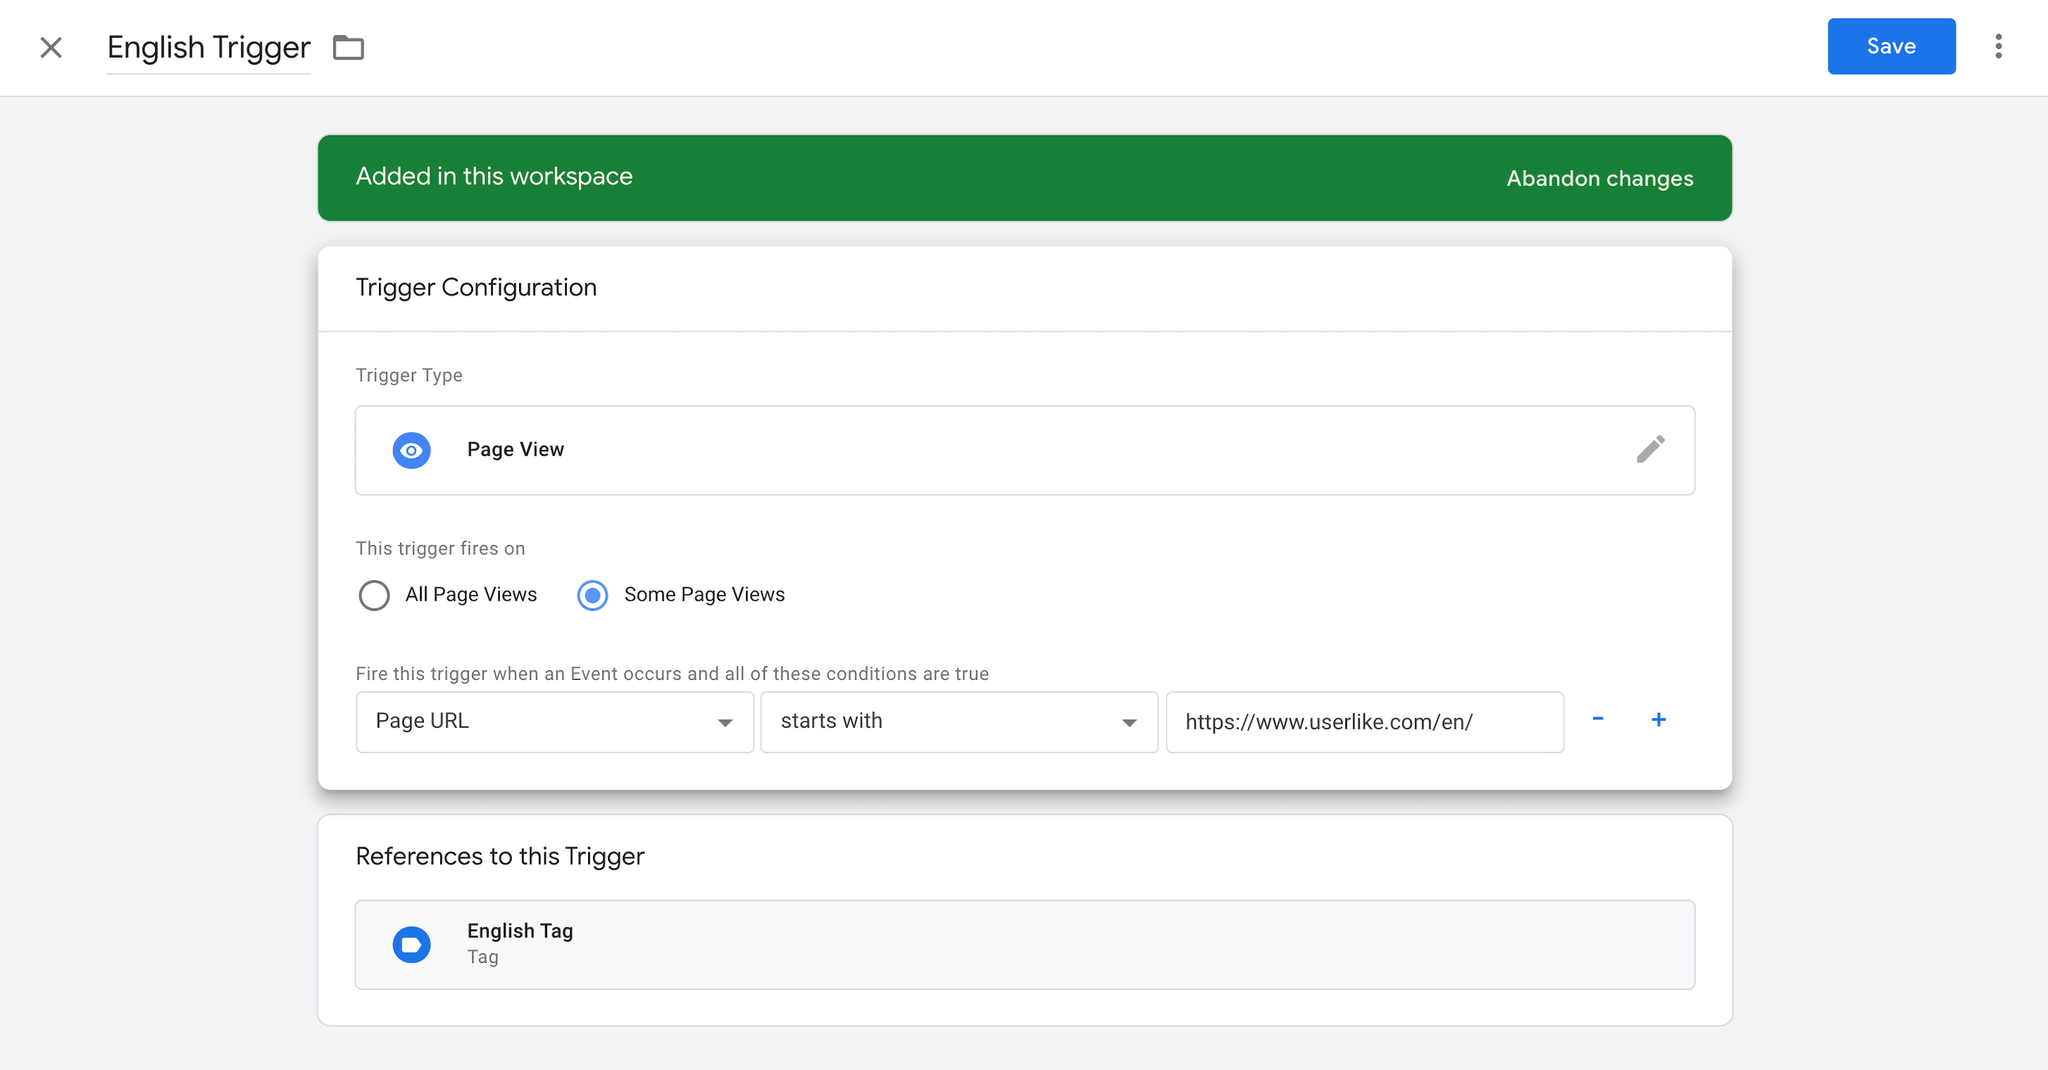Close the trigger editor with X icon

[51, 47]
